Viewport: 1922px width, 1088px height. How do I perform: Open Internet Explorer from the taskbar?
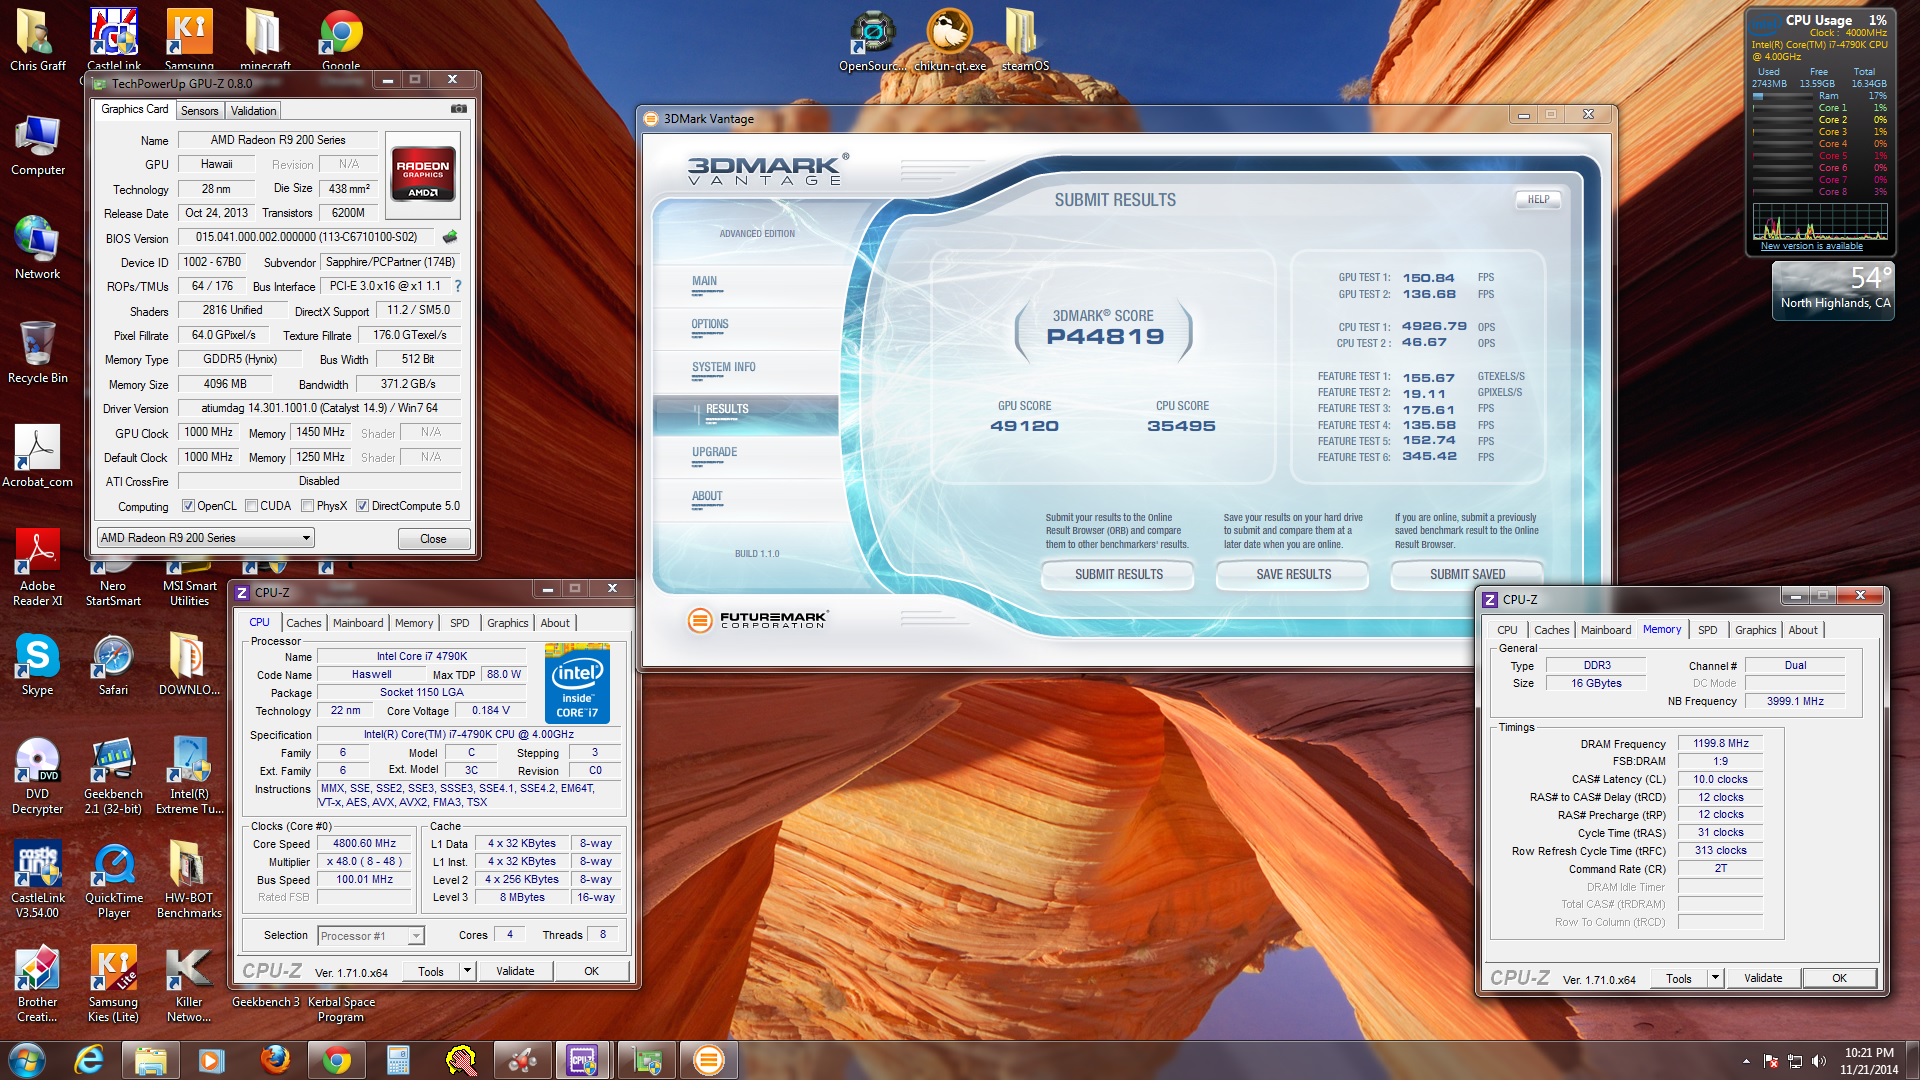(x=89, y=1060)
